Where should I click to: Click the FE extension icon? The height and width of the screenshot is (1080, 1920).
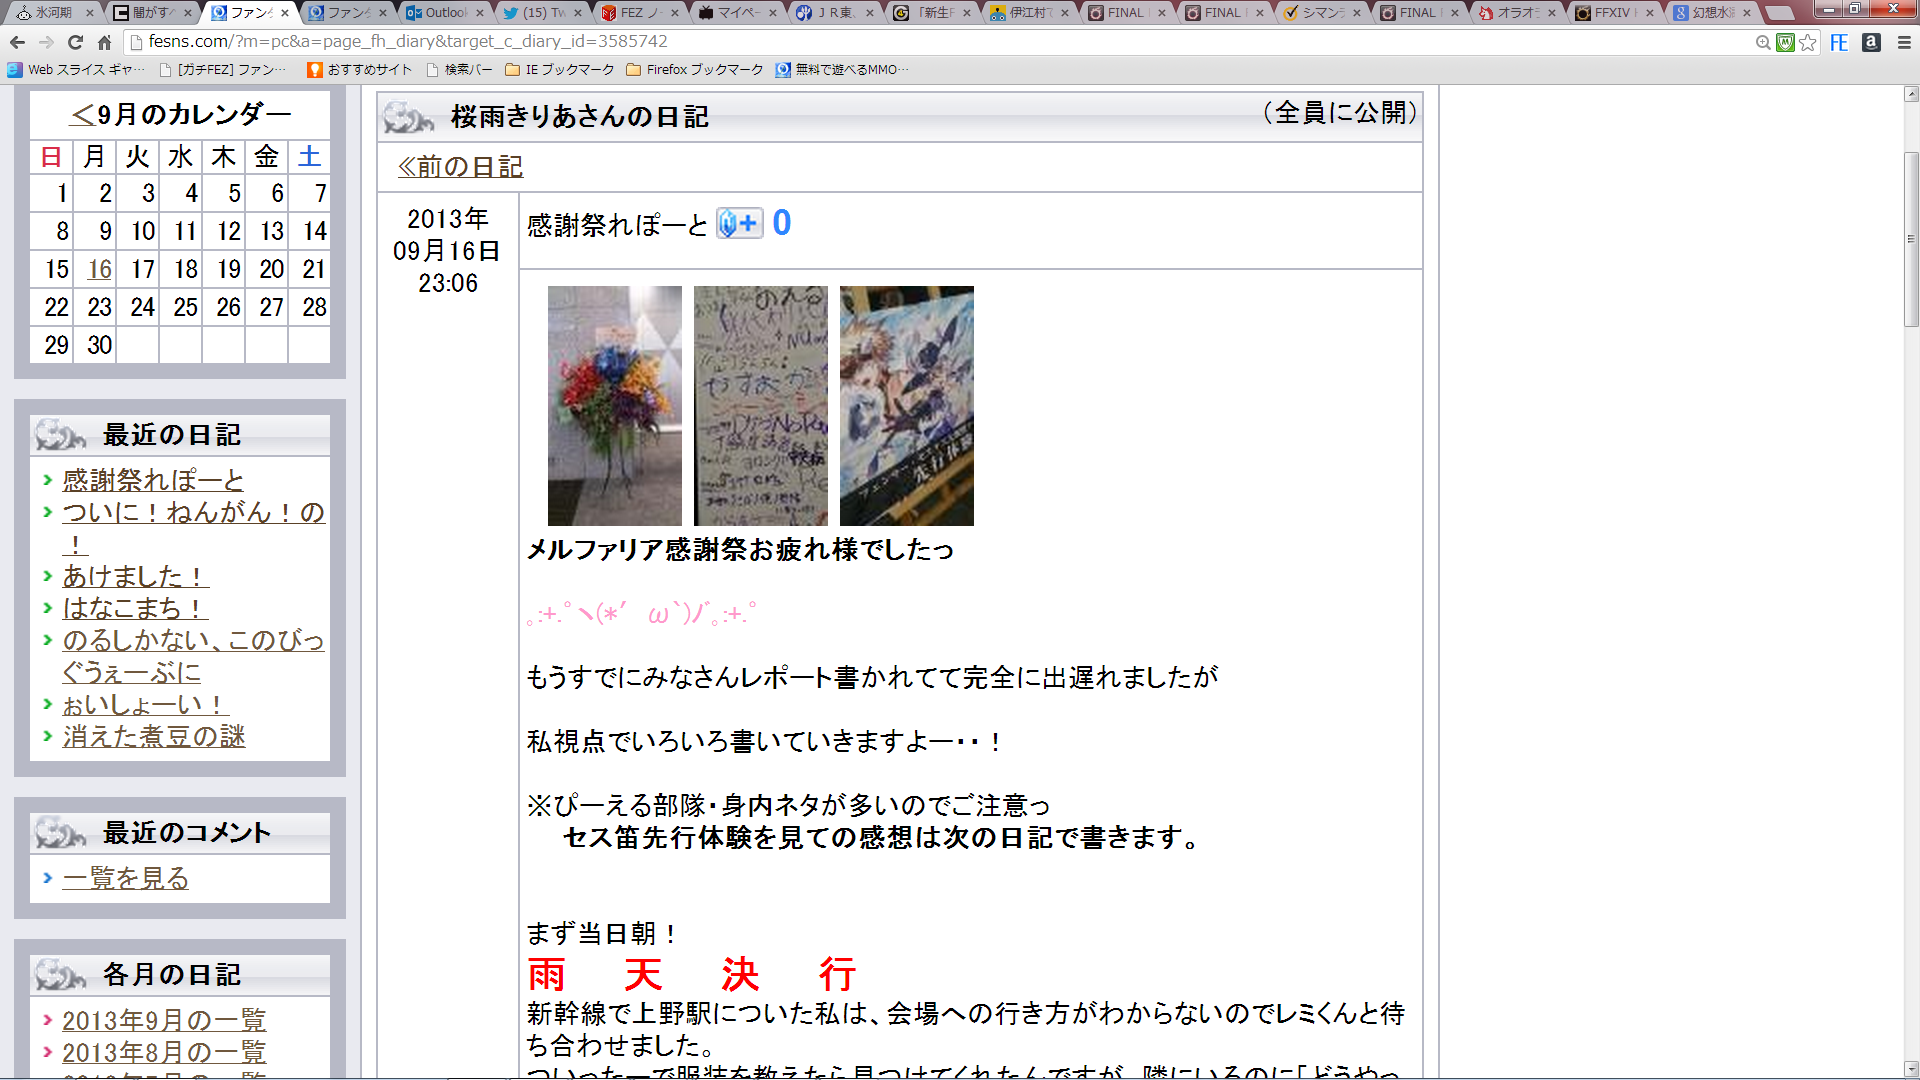1839,42
